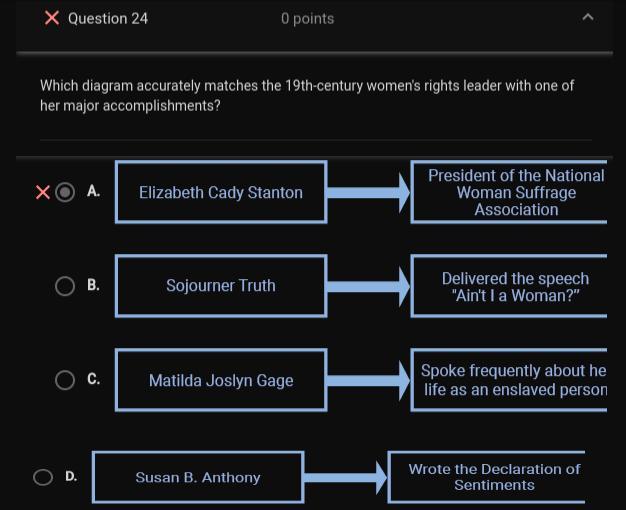Click the Susan B. Anthony box
This screenshot has width=626, height=510.
coord(198,477)
